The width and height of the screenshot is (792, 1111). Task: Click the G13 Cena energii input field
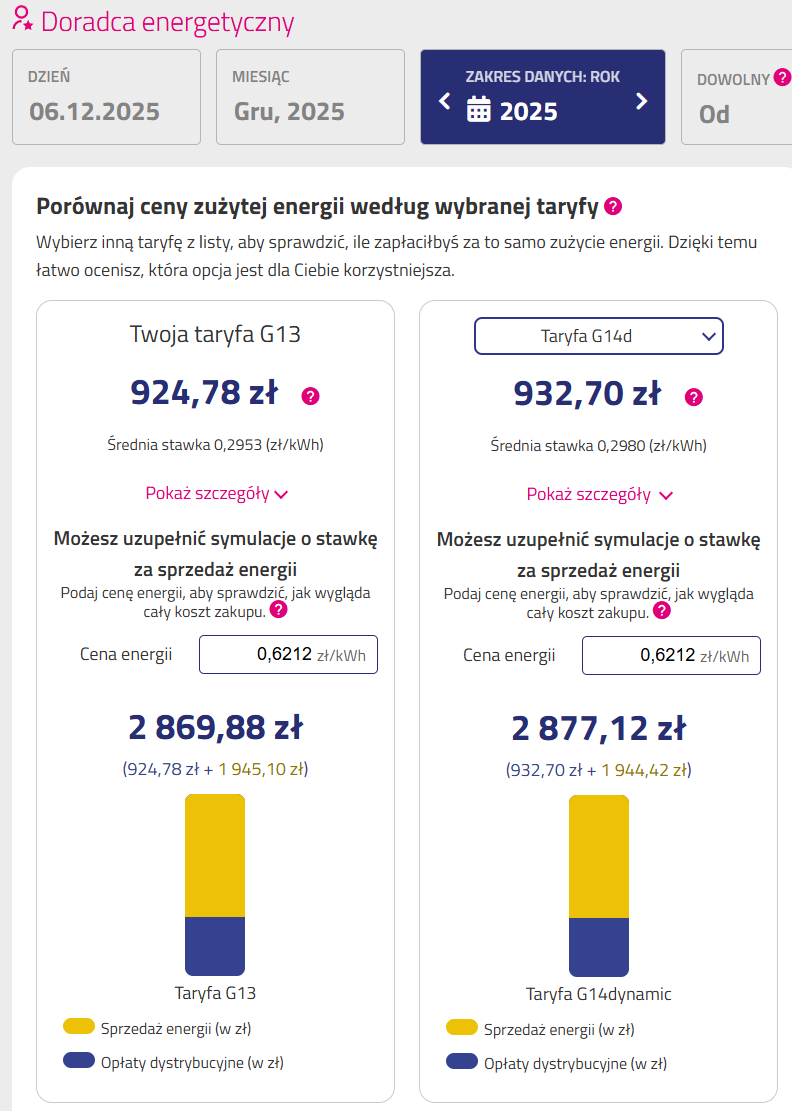pos(288,655)
